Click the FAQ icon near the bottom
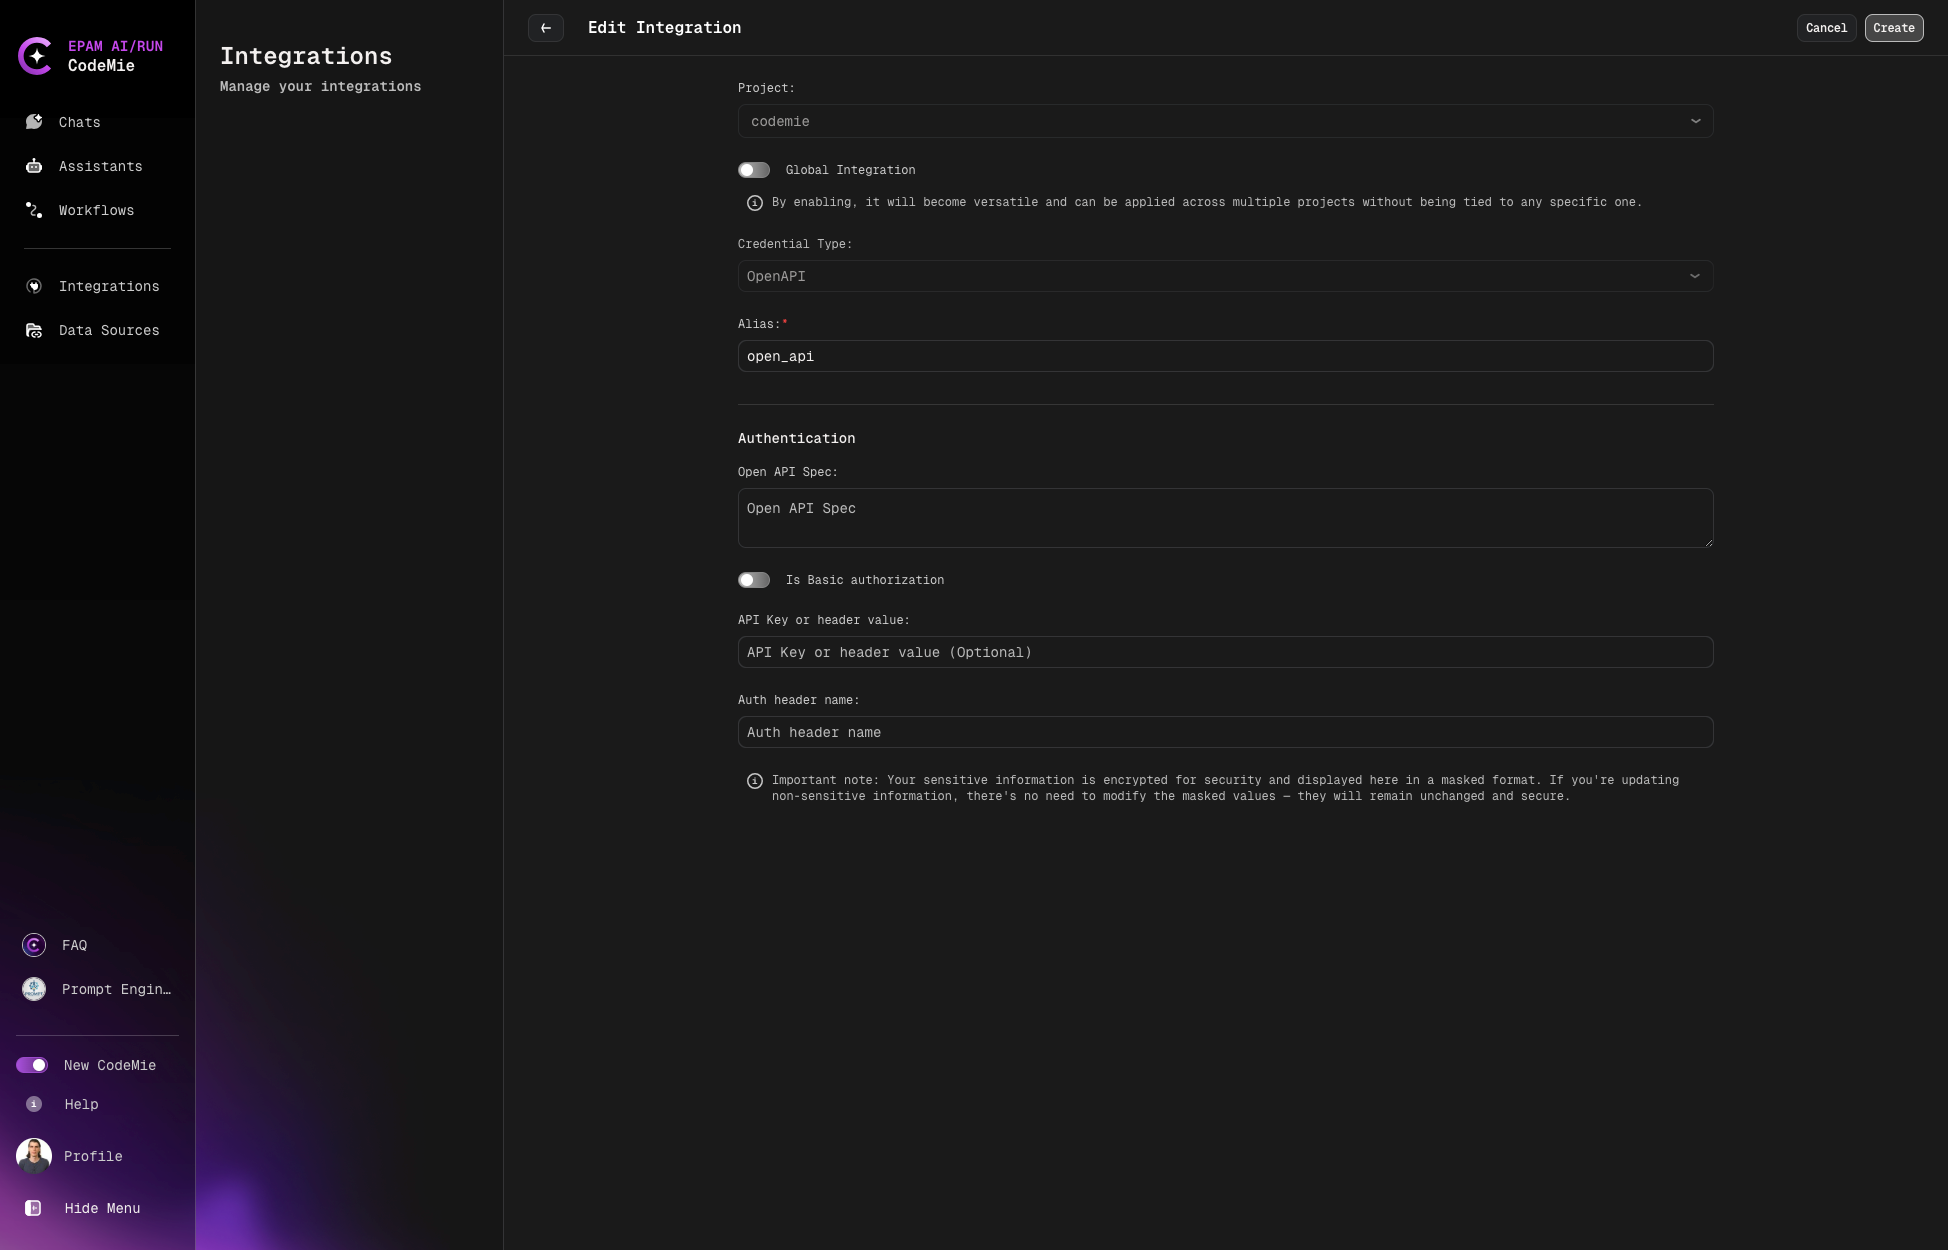 coord(33,944)
